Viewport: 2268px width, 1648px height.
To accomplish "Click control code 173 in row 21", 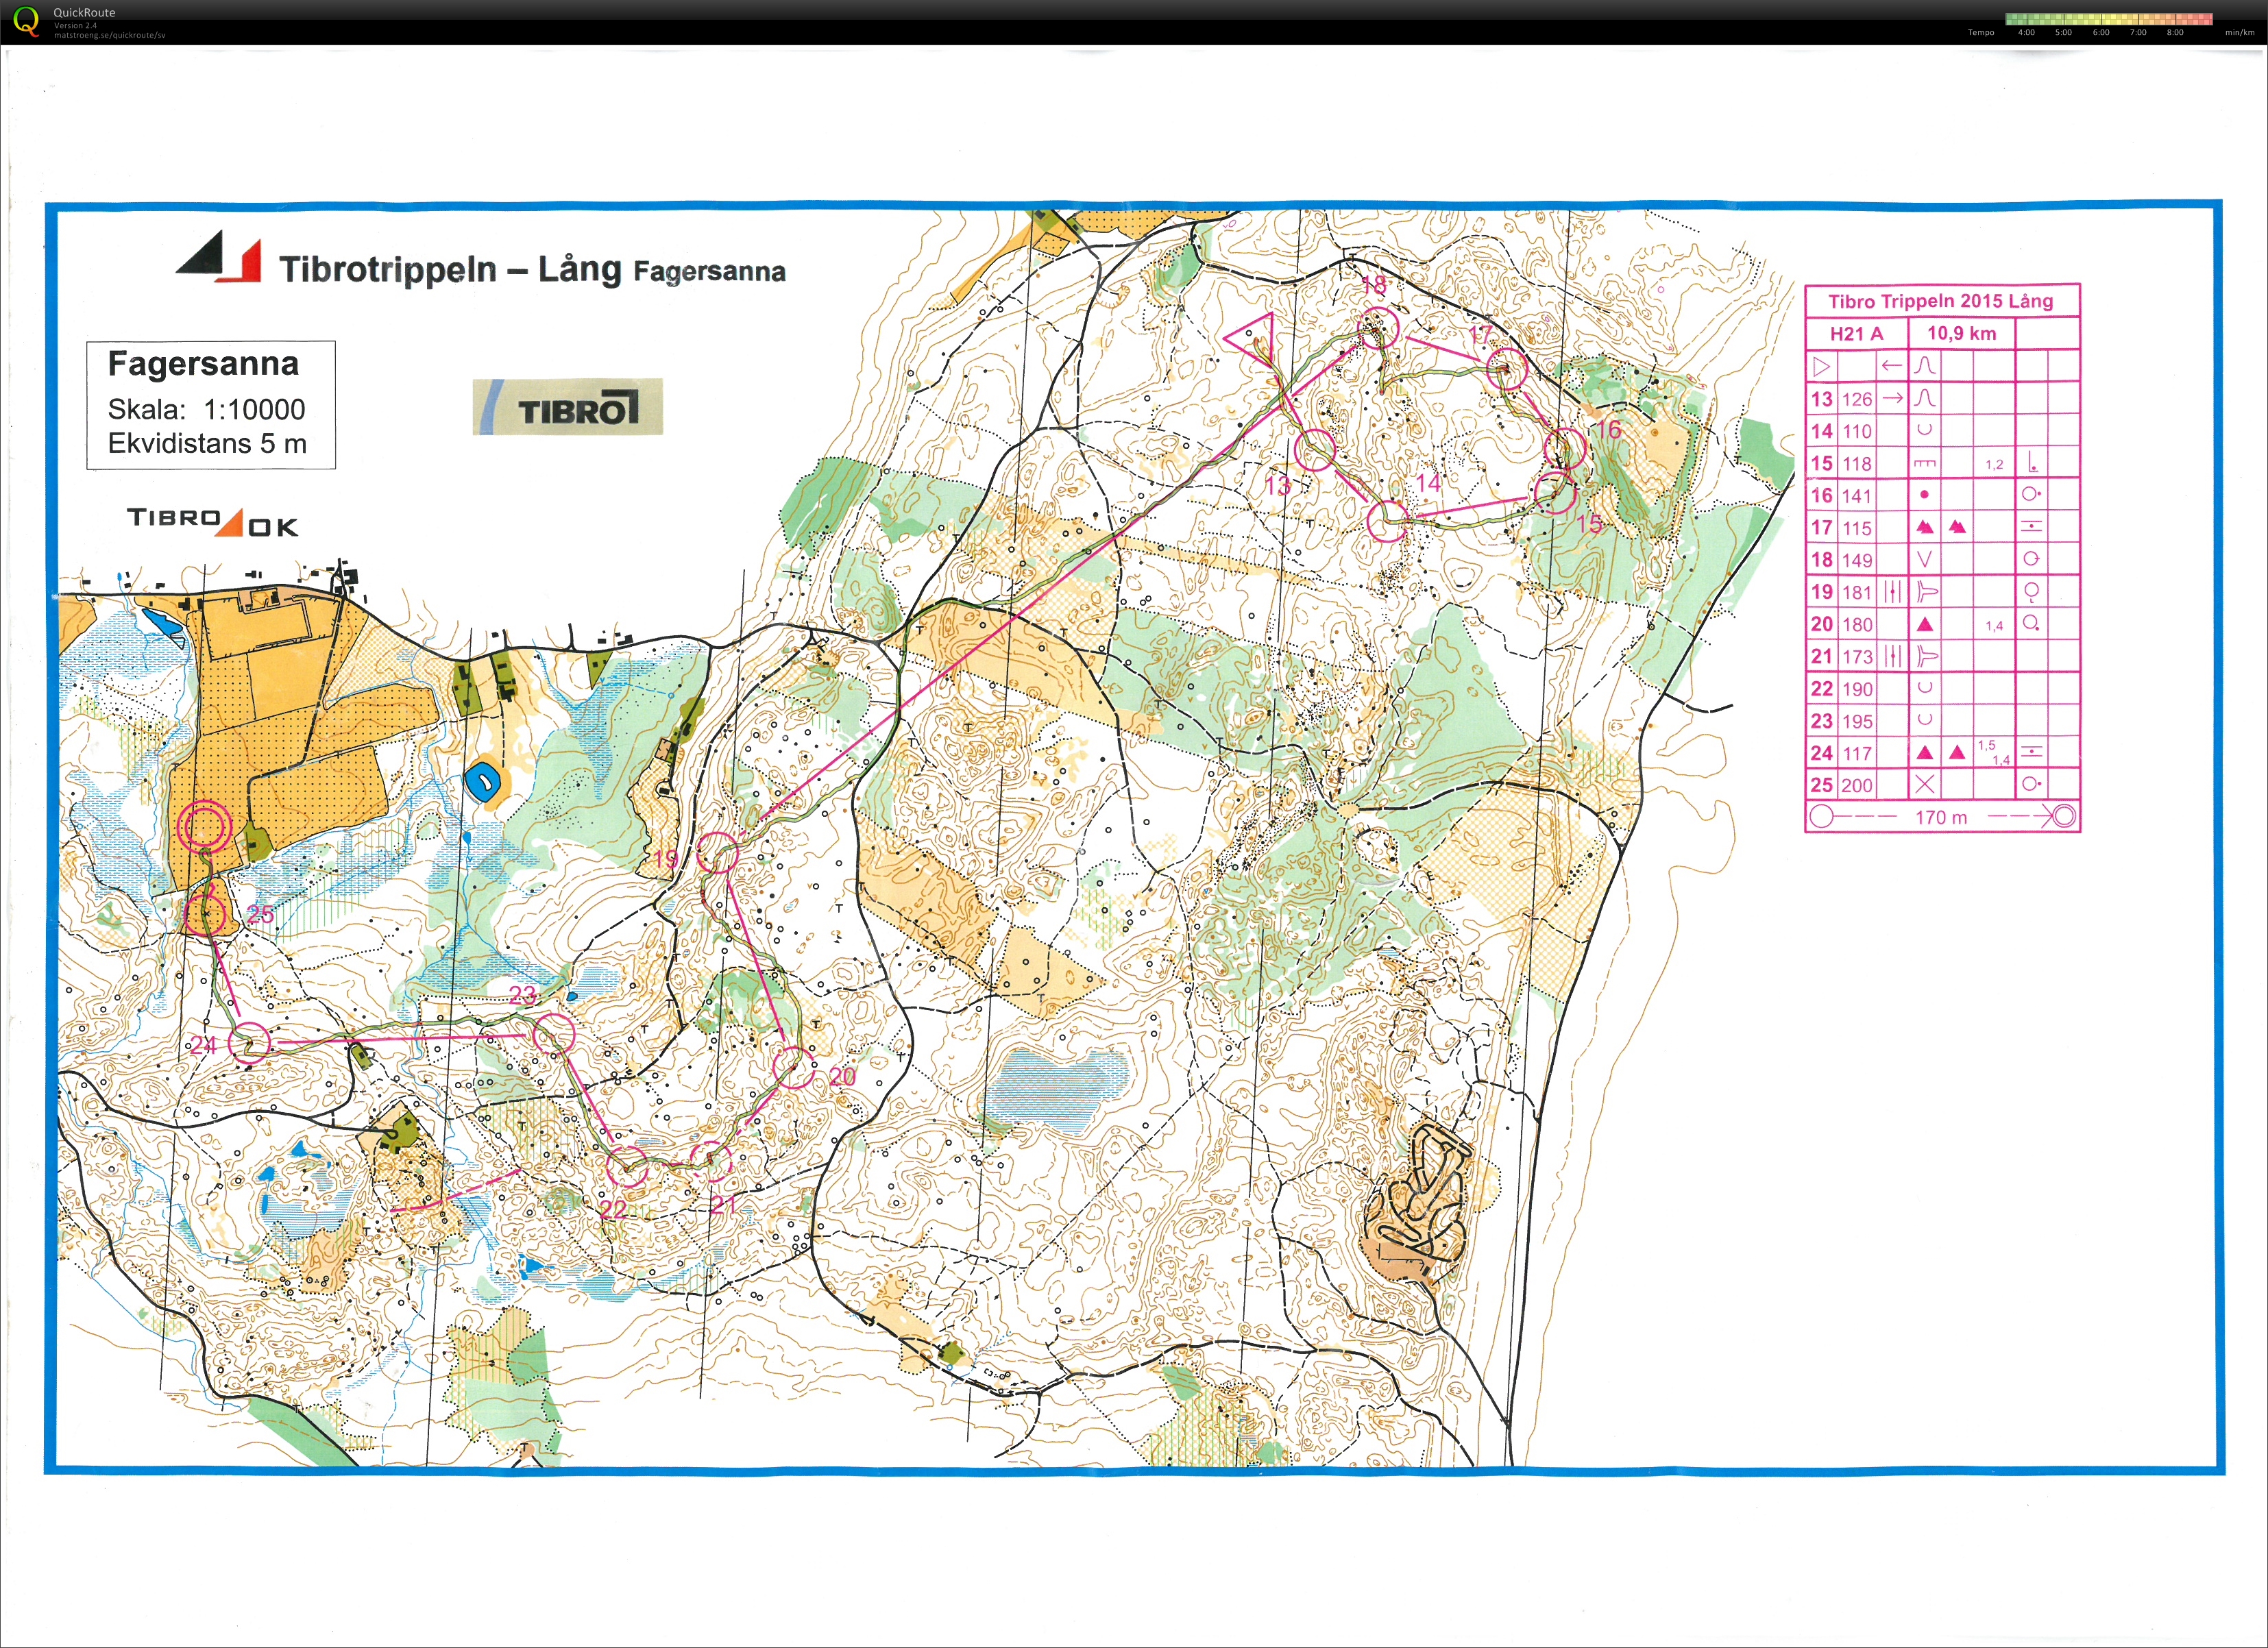I will point(1857,657).
